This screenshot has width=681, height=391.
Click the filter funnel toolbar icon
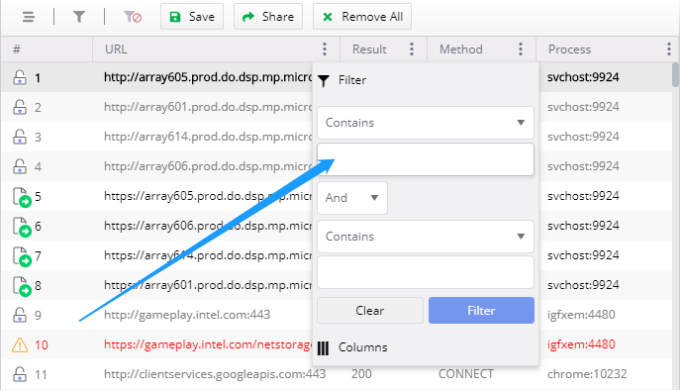79,17
